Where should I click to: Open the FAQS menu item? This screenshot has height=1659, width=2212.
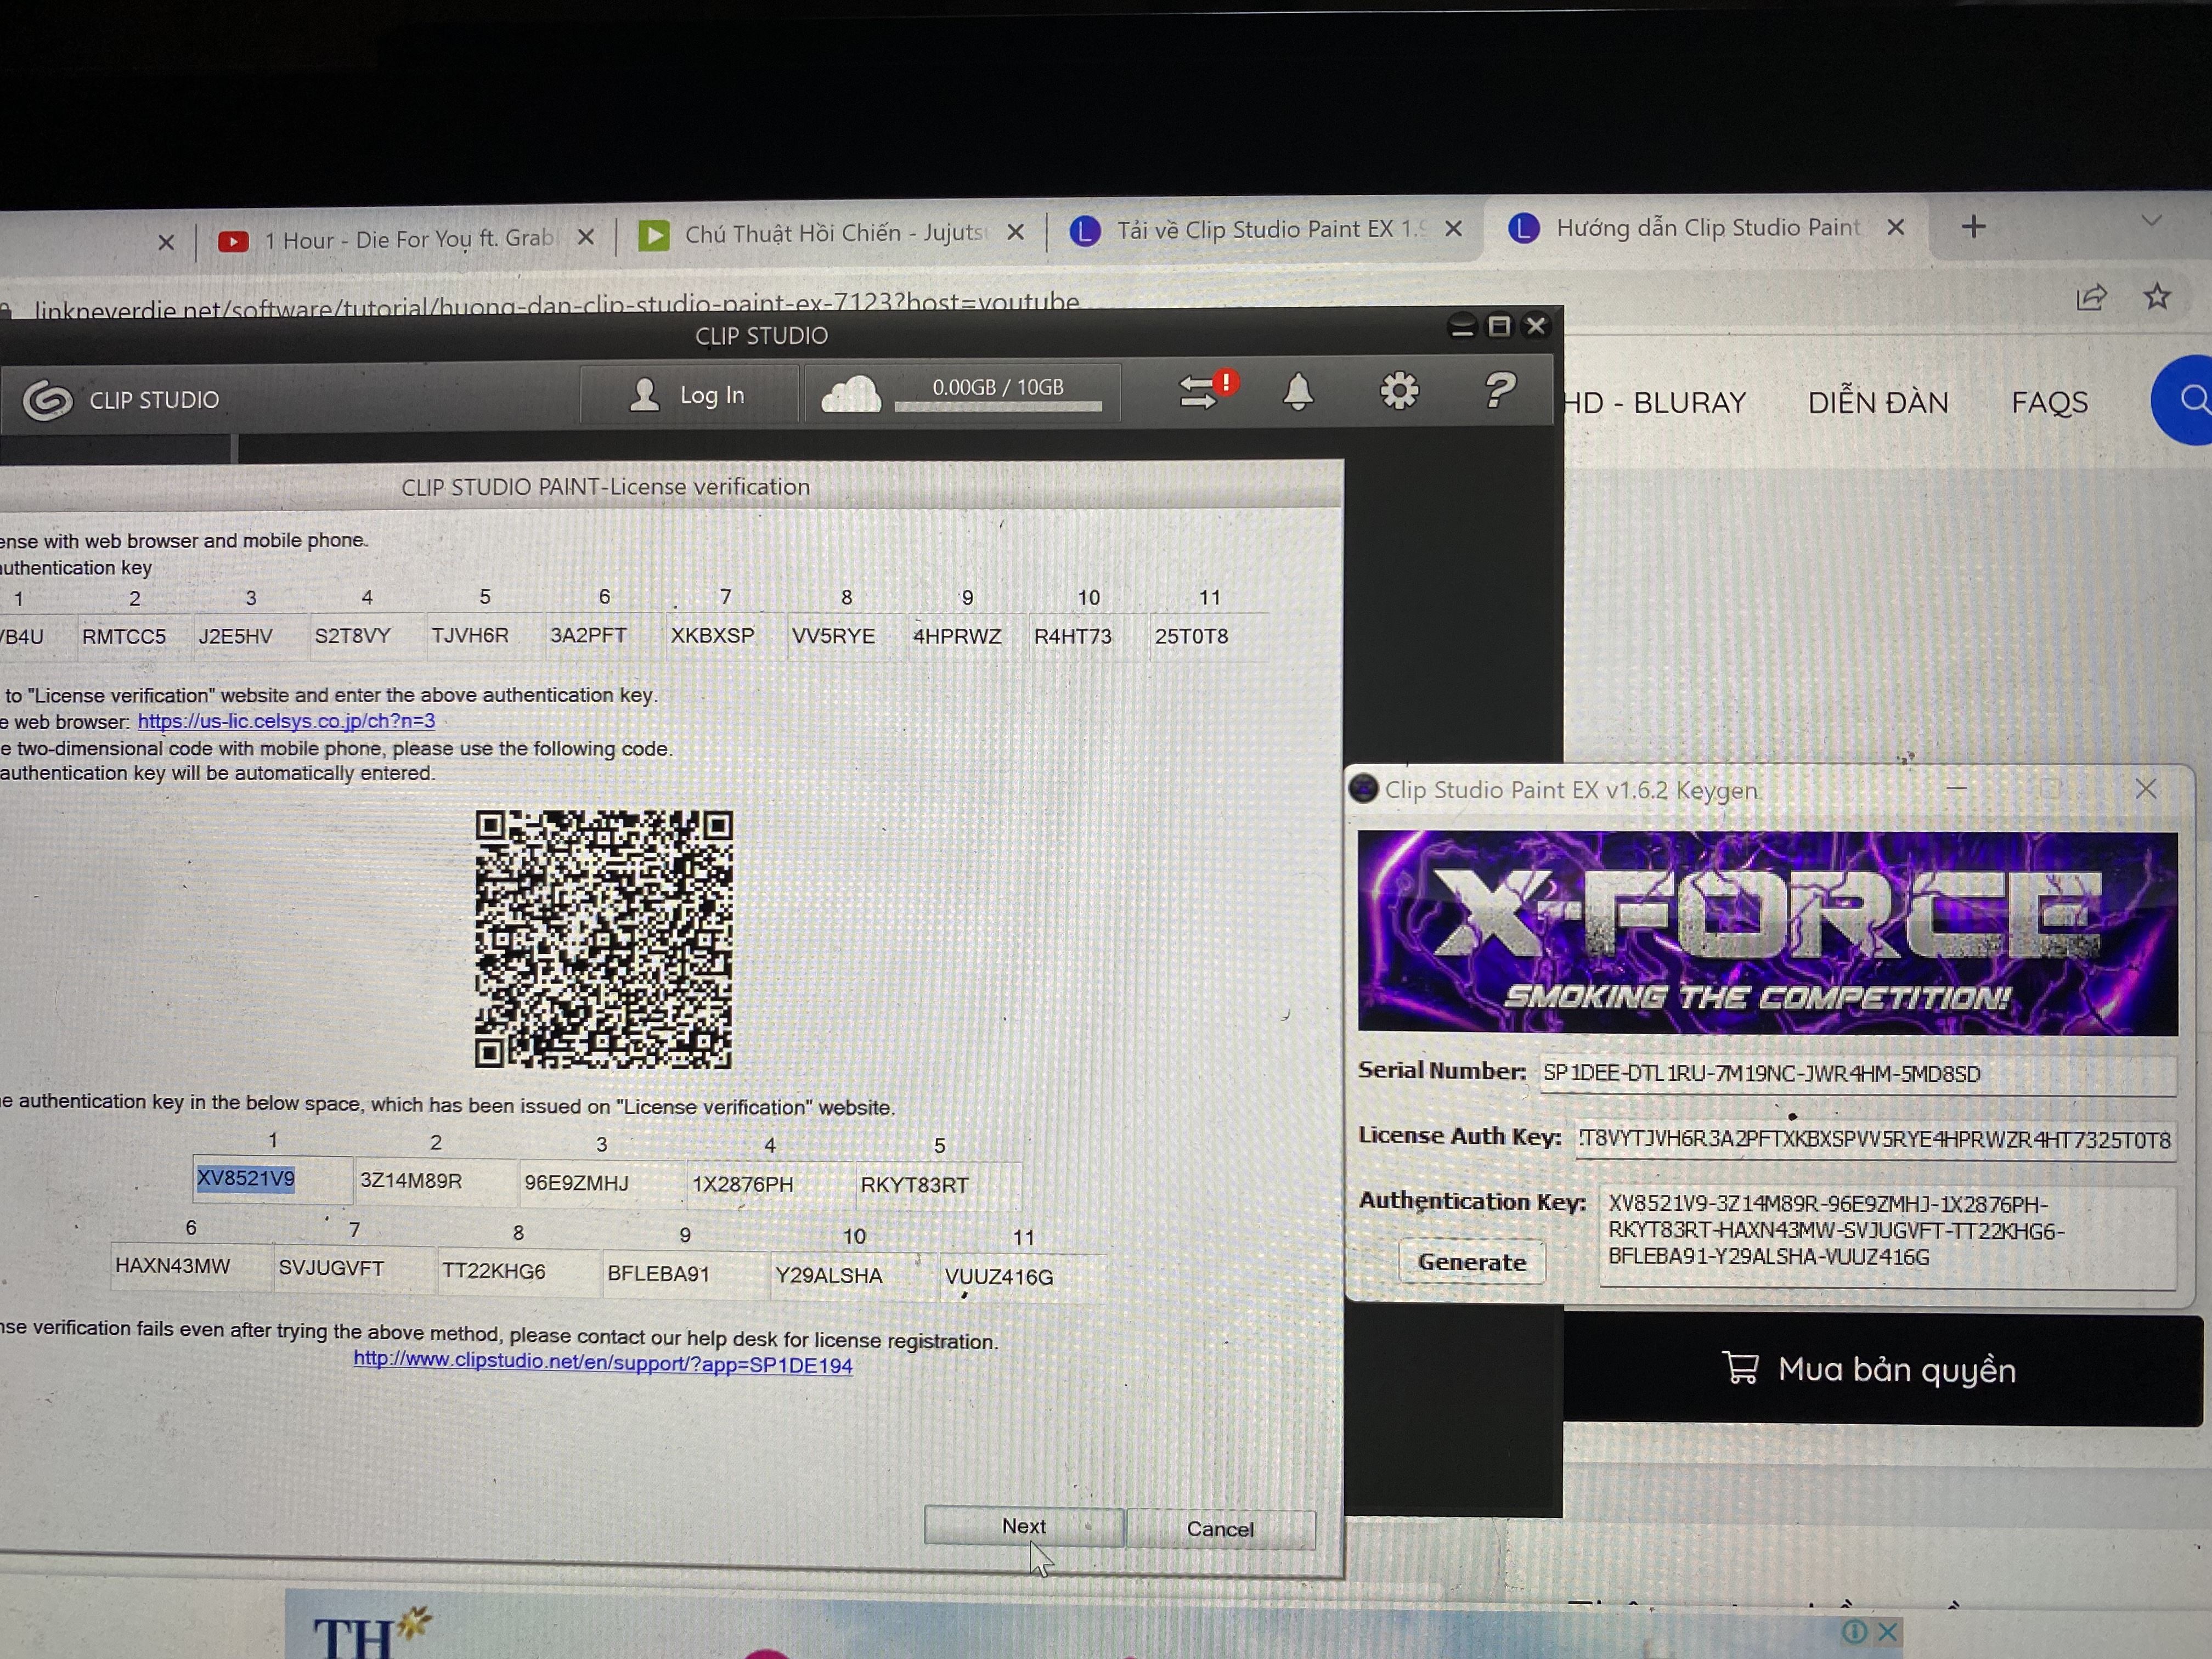click(x=2049, y=403)
